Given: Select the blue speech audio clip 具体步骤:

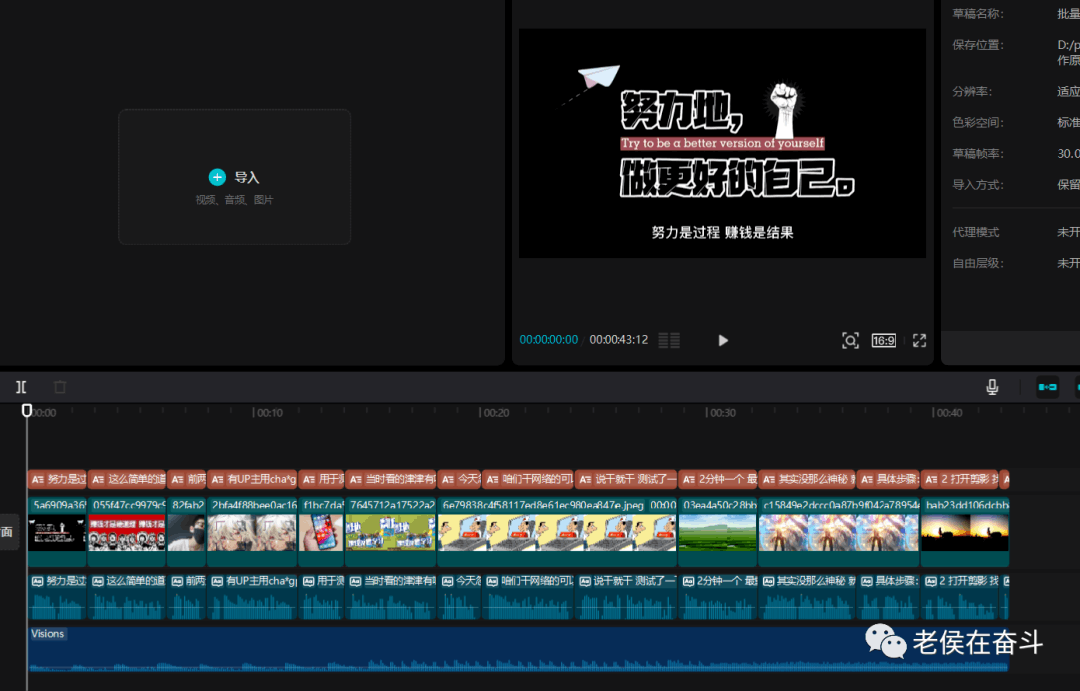Looking at the screenshot, I should pos(889,596).
